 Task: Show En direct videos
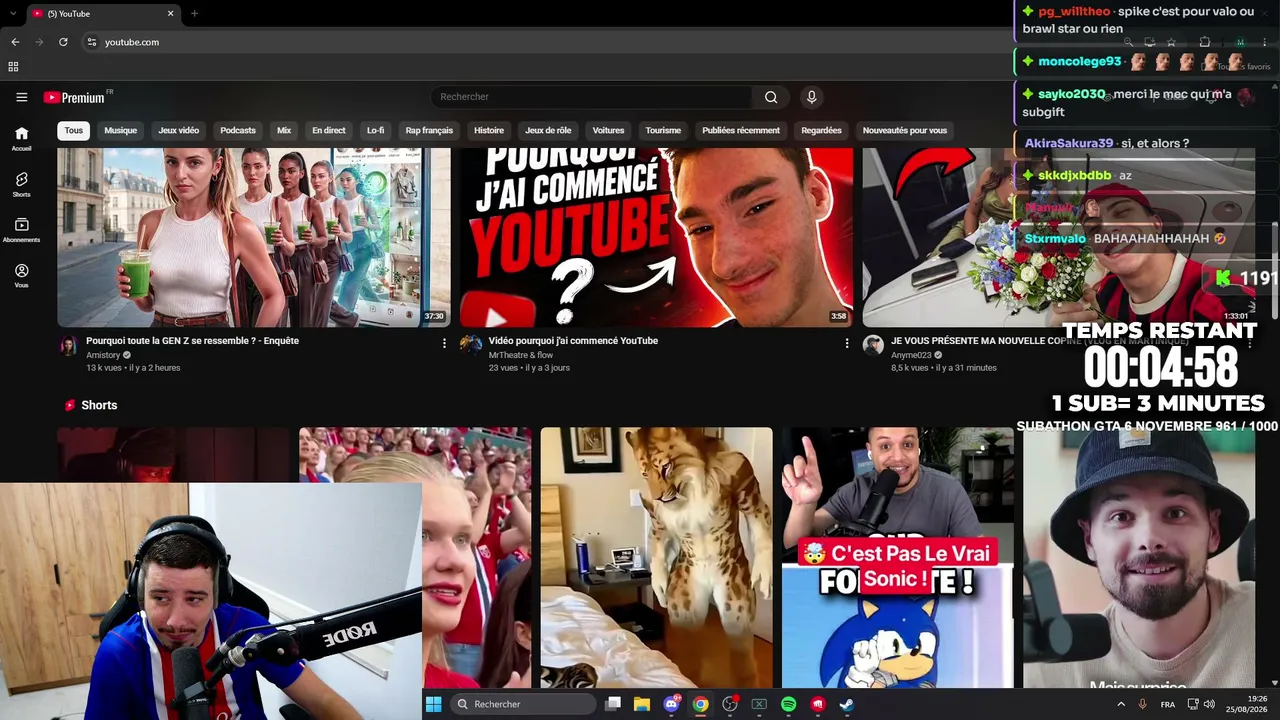pos(329,130)
